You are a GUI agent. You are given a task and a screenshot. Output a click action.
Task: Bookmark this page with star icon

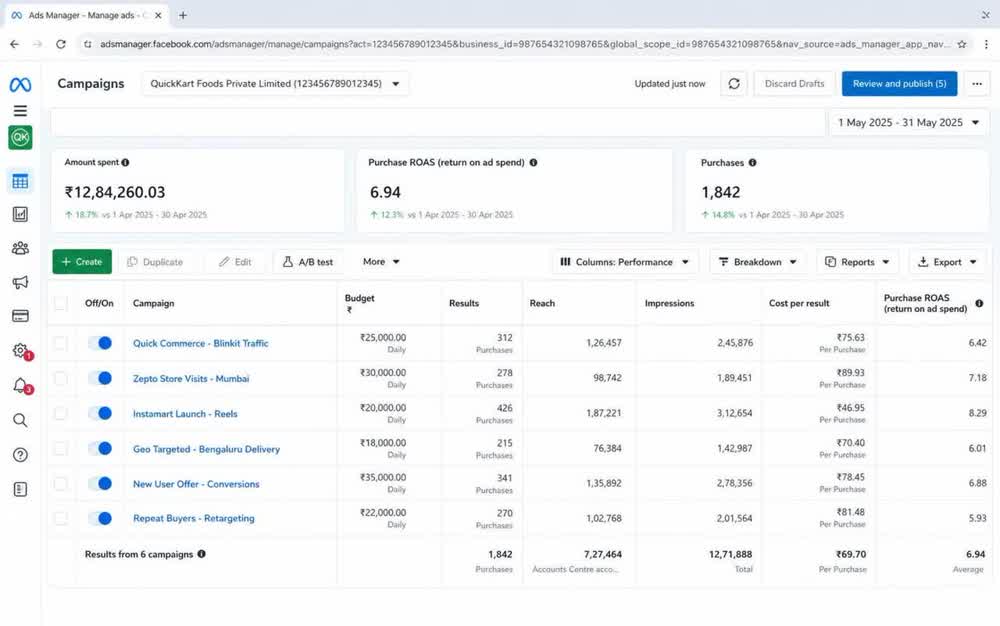point(962,44)
